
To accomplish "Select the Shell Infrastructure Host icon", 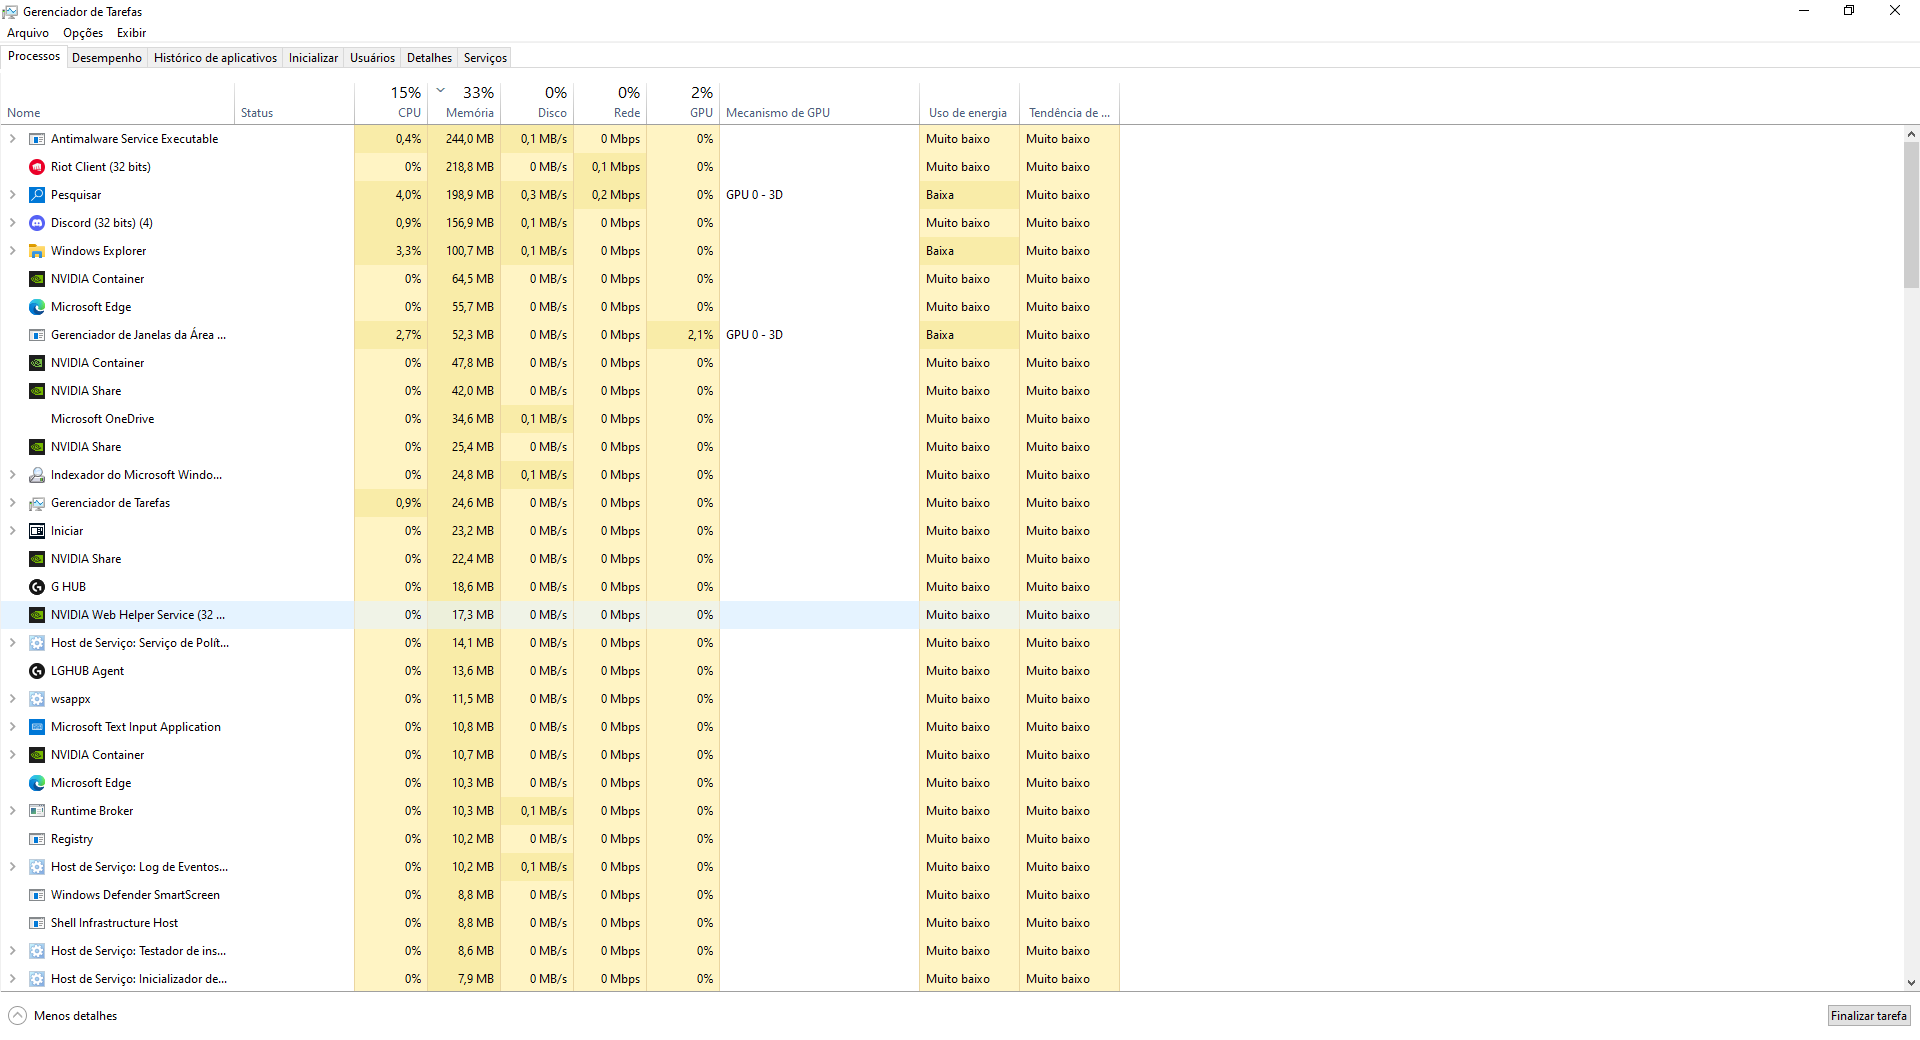I will (x=37, y=923).
